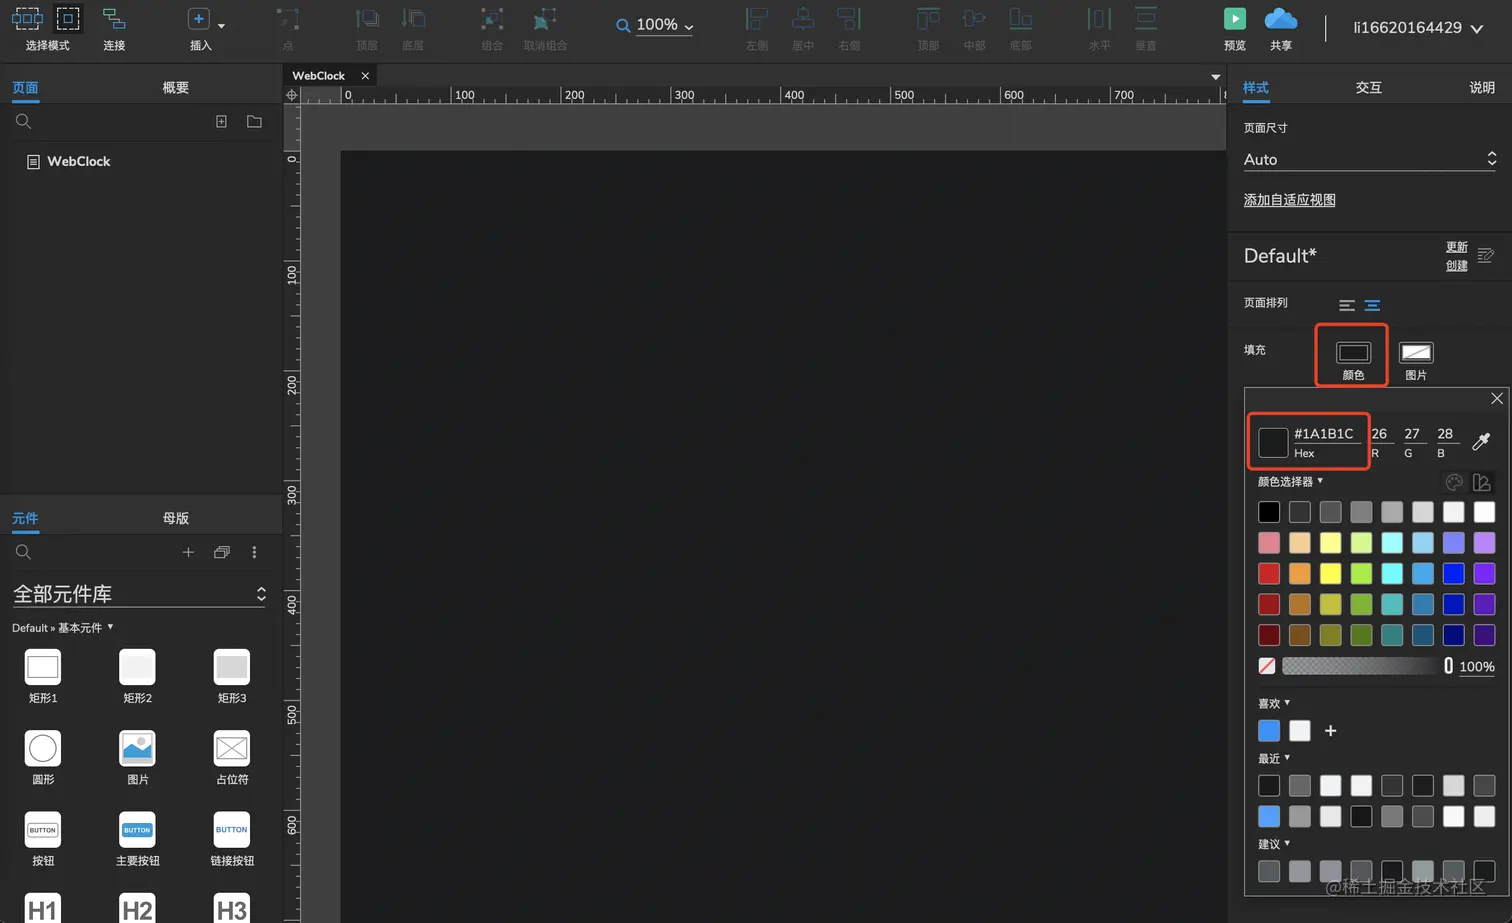Click the #1A1B1C Hex input field

pyautogui.click(x=1328, y=434)
